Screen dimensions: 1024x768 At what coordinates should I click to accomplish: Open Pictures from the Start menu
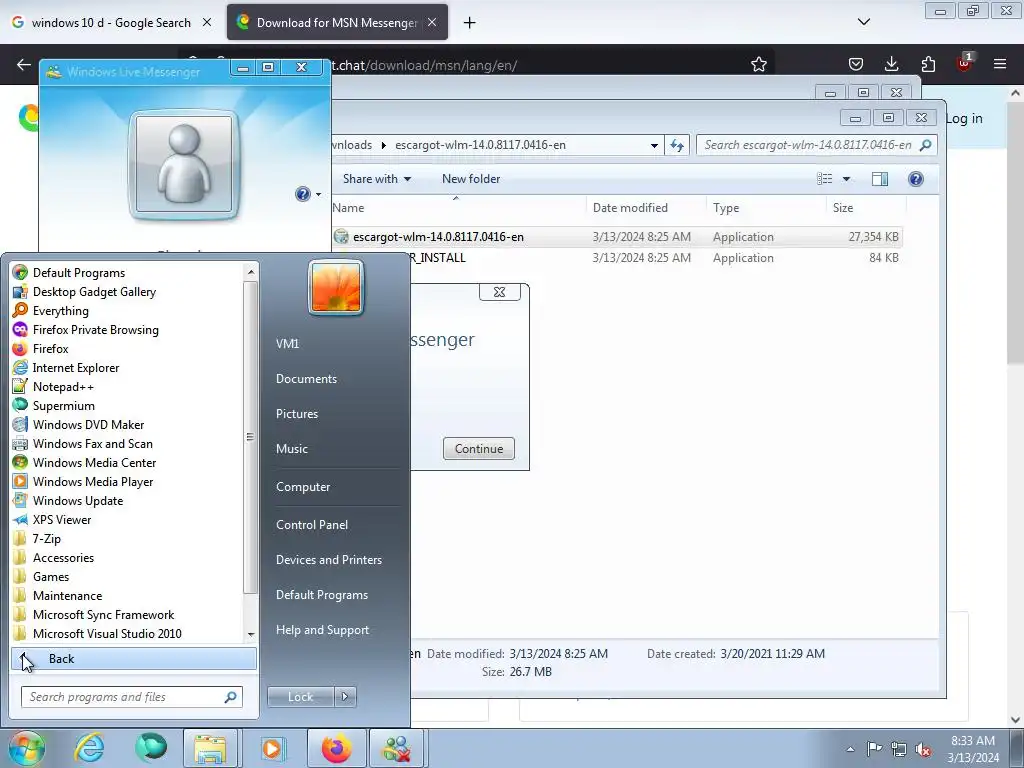coord(296,414)
